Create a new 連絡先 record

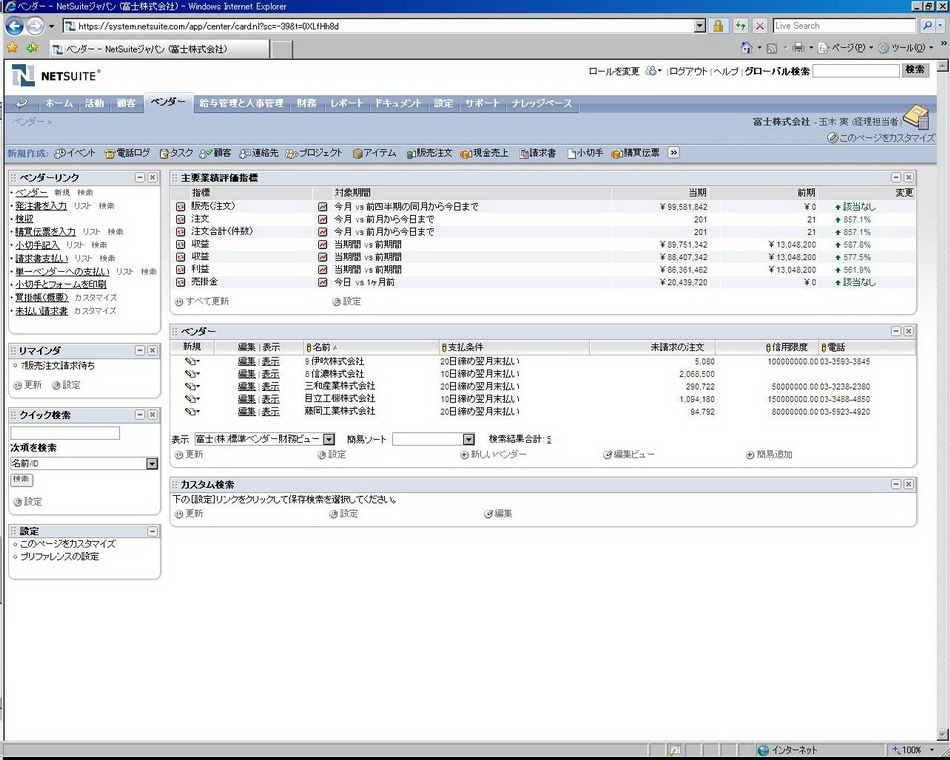click(259, 153)
